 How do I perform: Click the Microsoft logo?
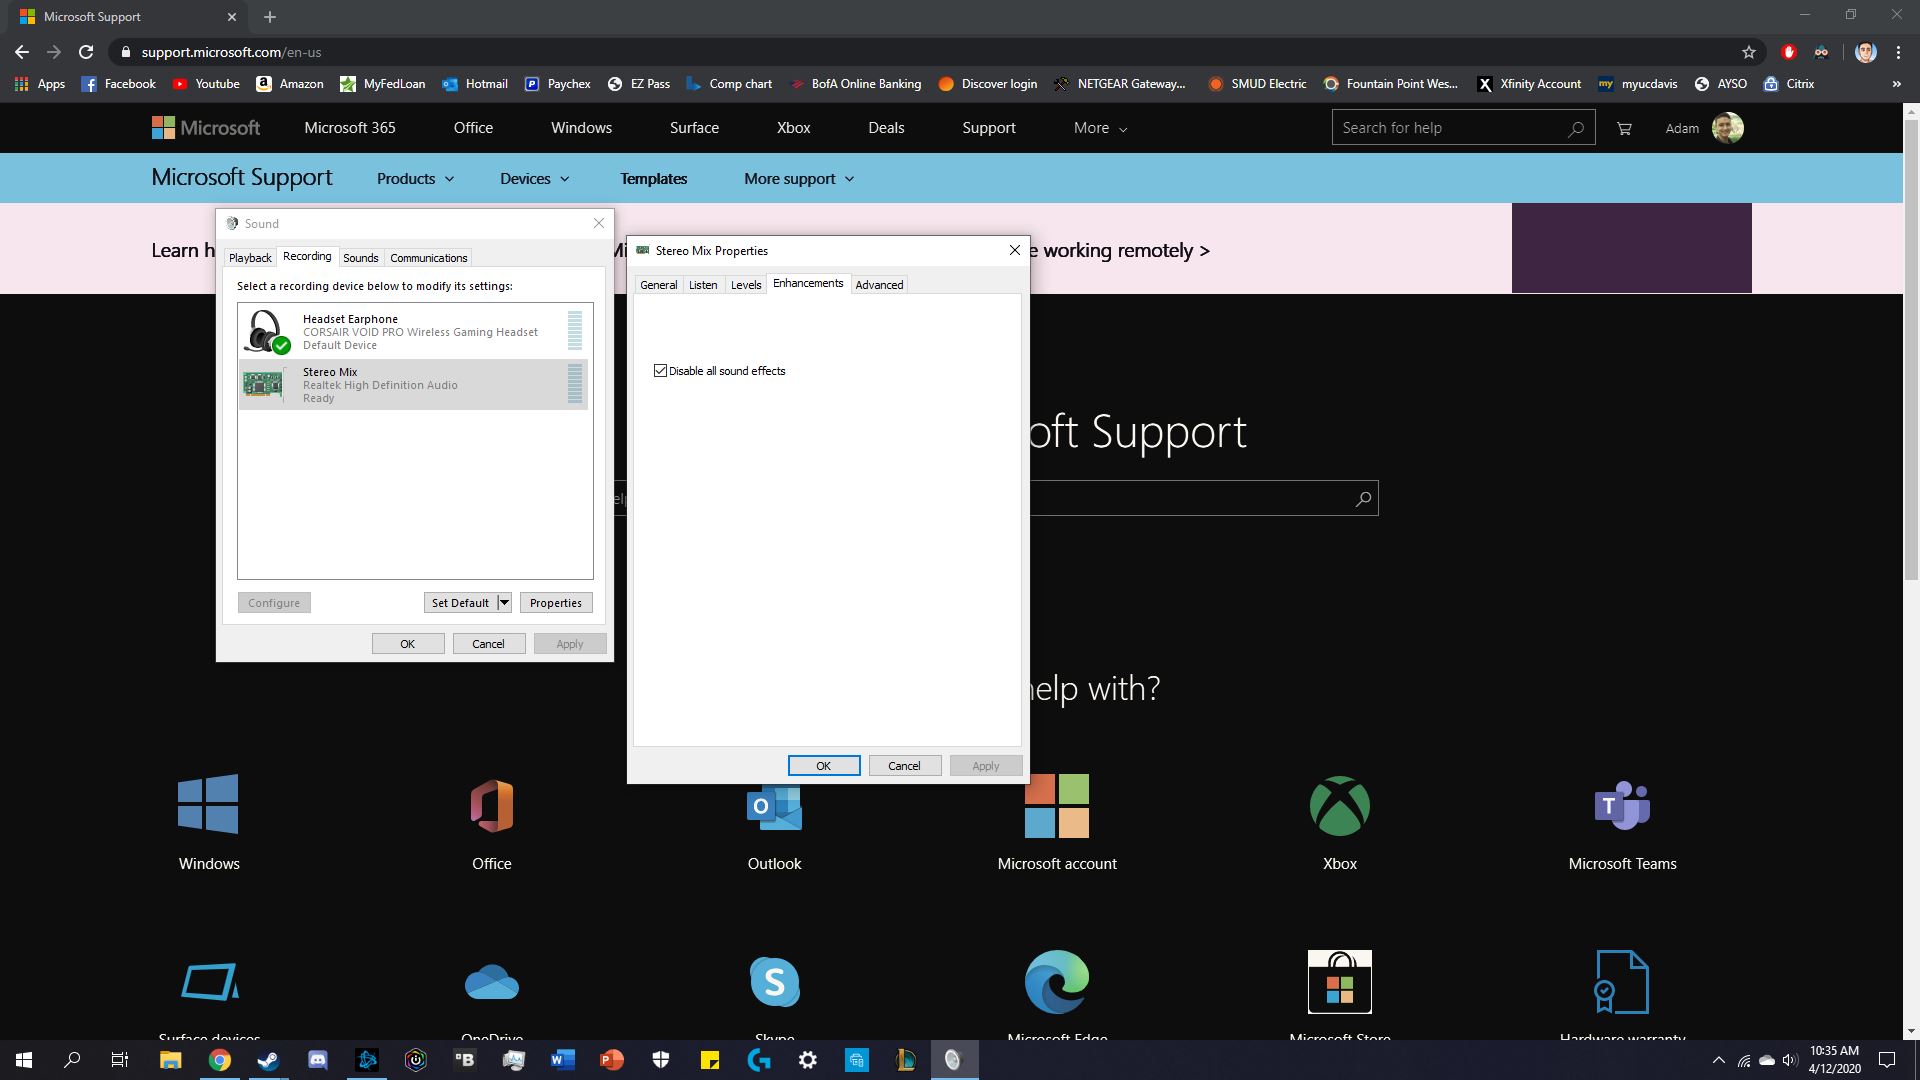pyautogui.click(x=206, y=128)
